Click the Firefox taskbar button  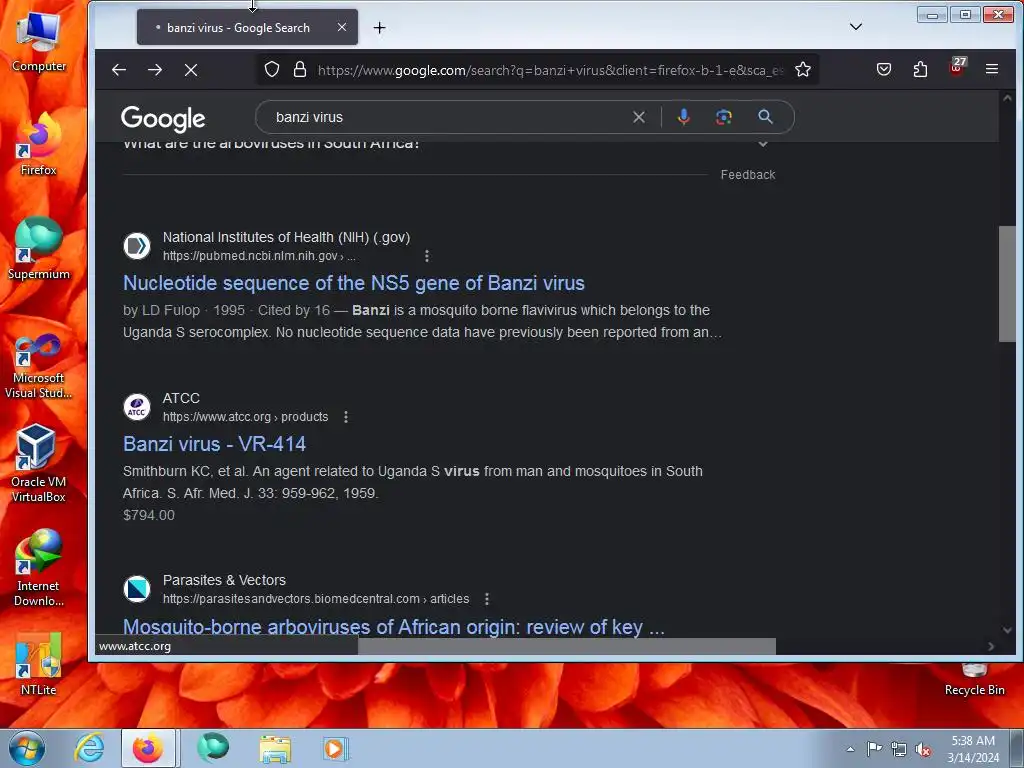(148, 748)
